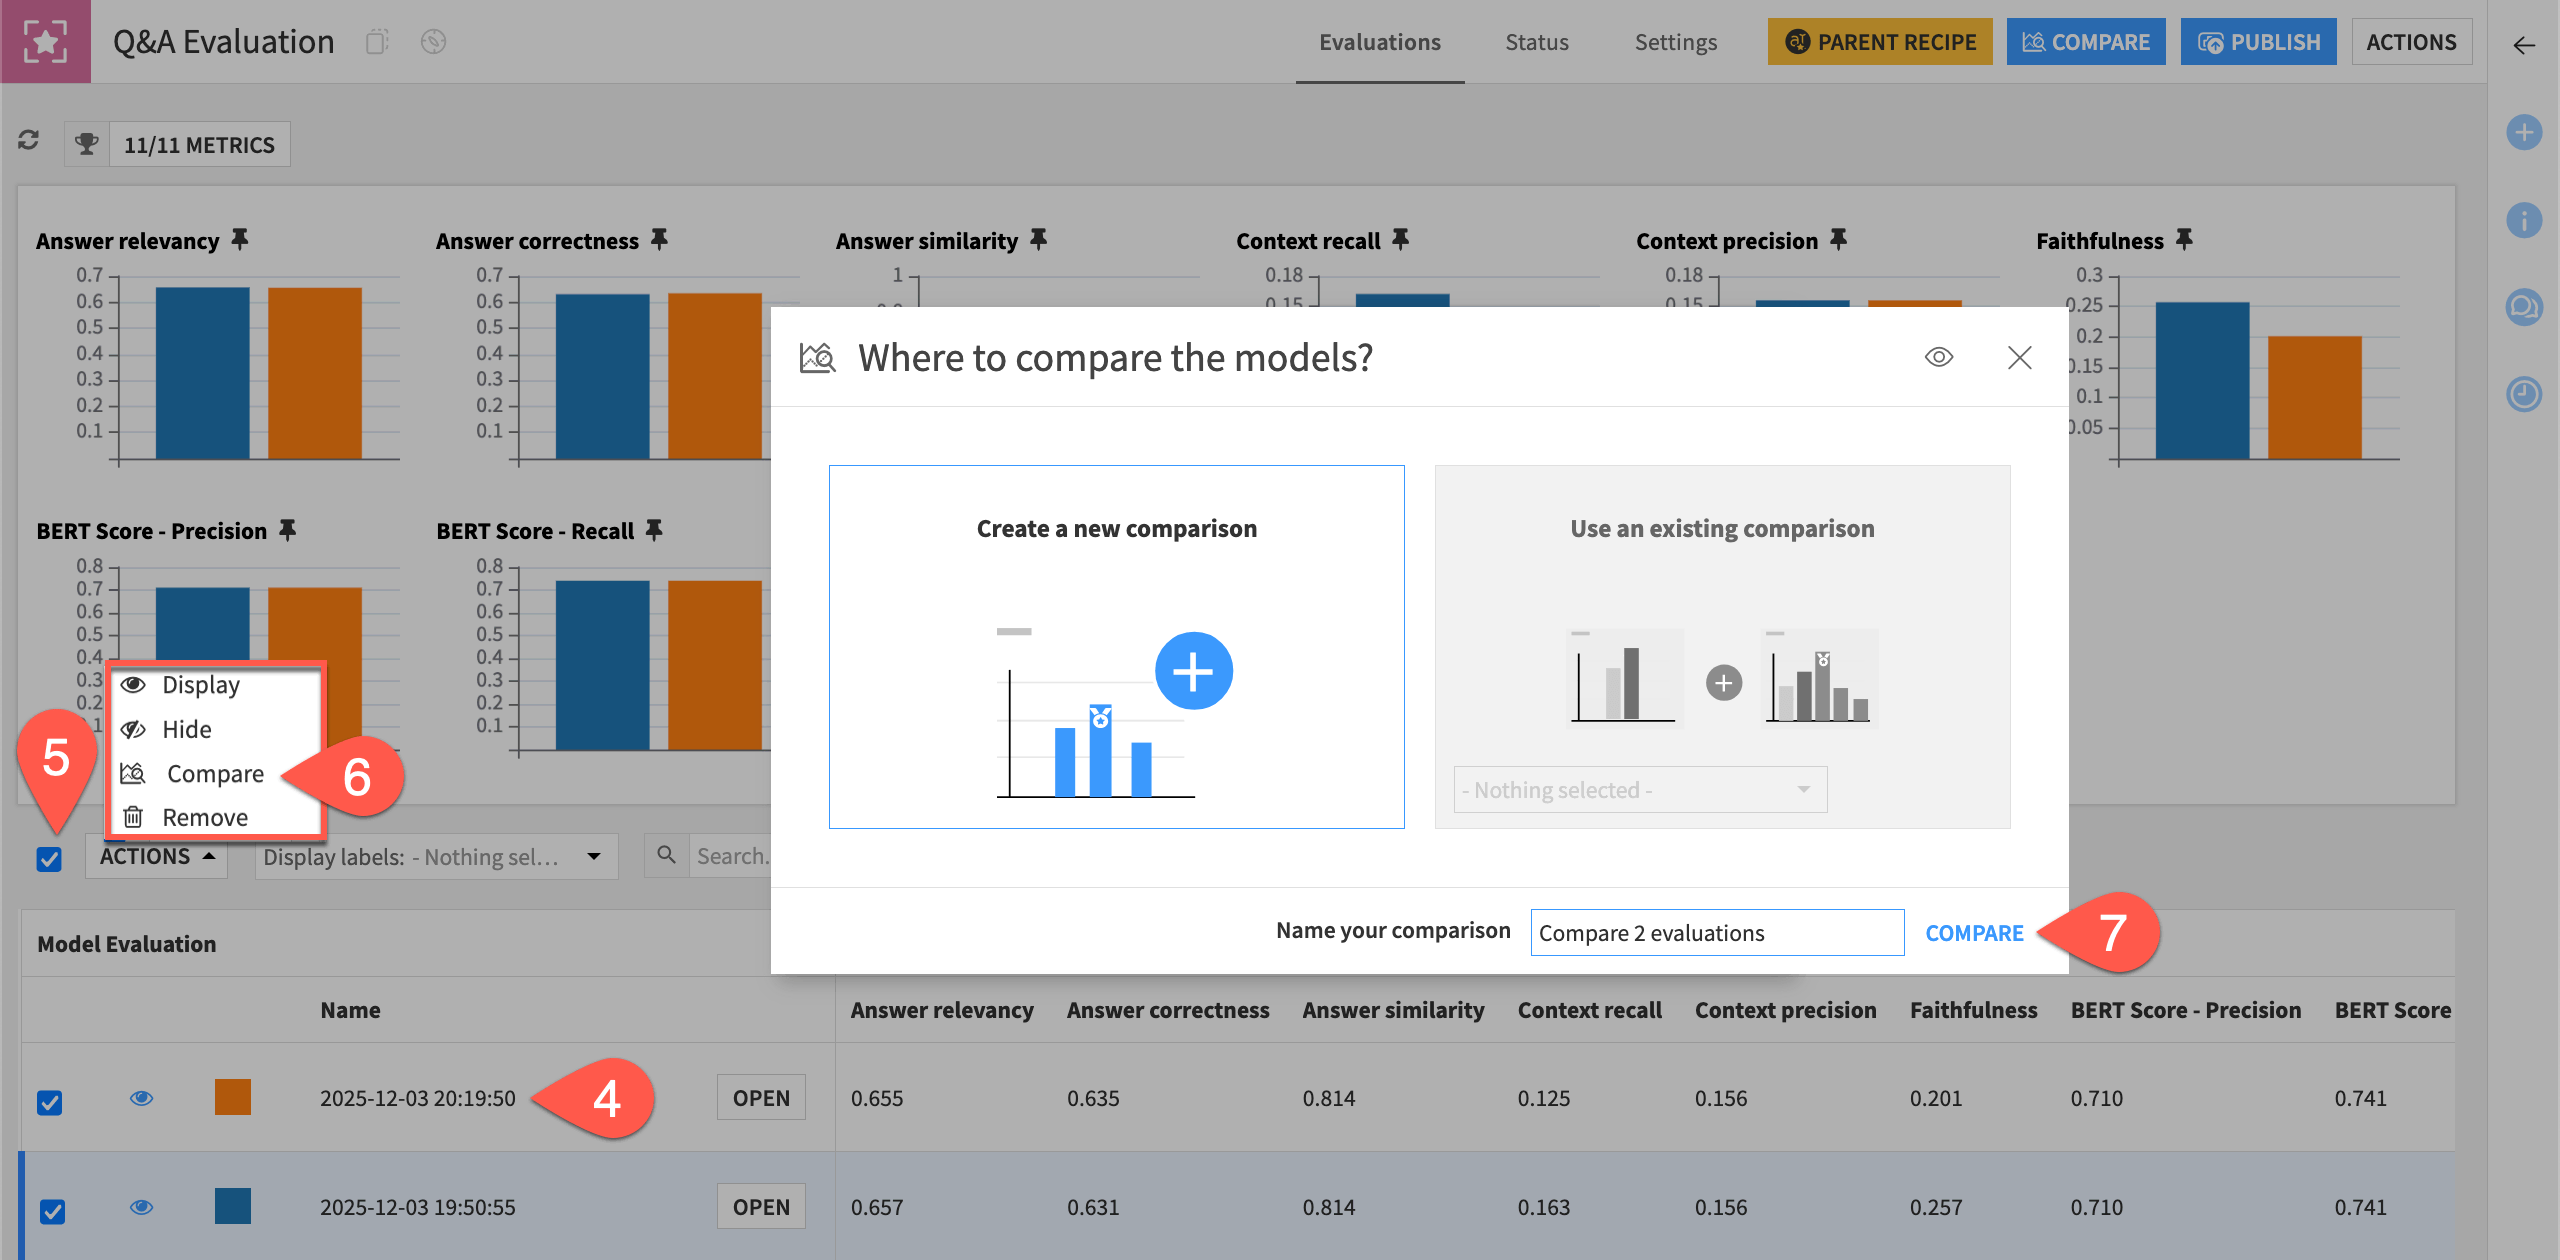
Task: Unpin the Answer relevancy chart
Action: tap(240, 239)
